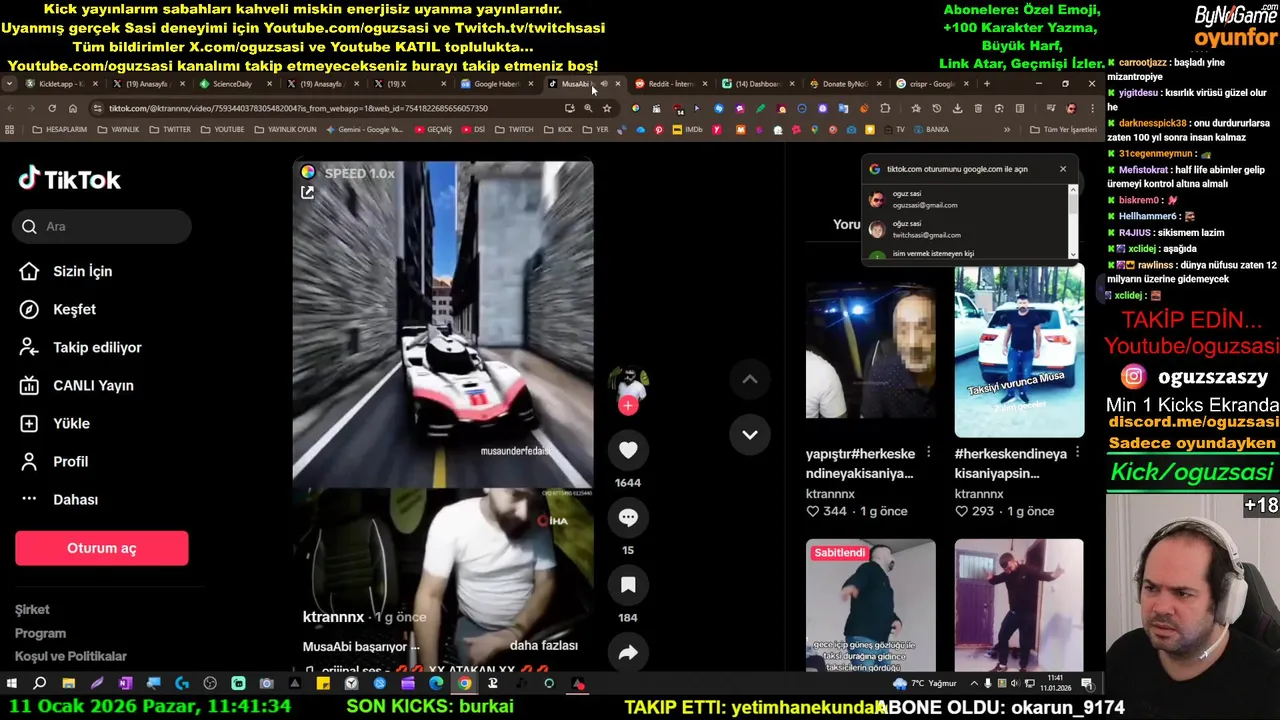Open Program footer link
Viewport: 1280px width, 720px height.
pyautogui.click(x=40, y=633)
